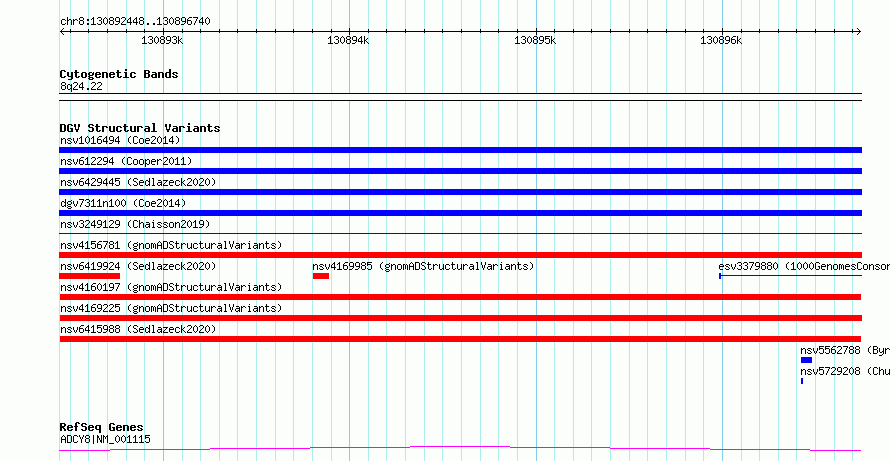This screenshot has height=461, width=890.
Task: Select the blue bar for nsv1016494
Action: pyautogui.click(x=460, y=150)
